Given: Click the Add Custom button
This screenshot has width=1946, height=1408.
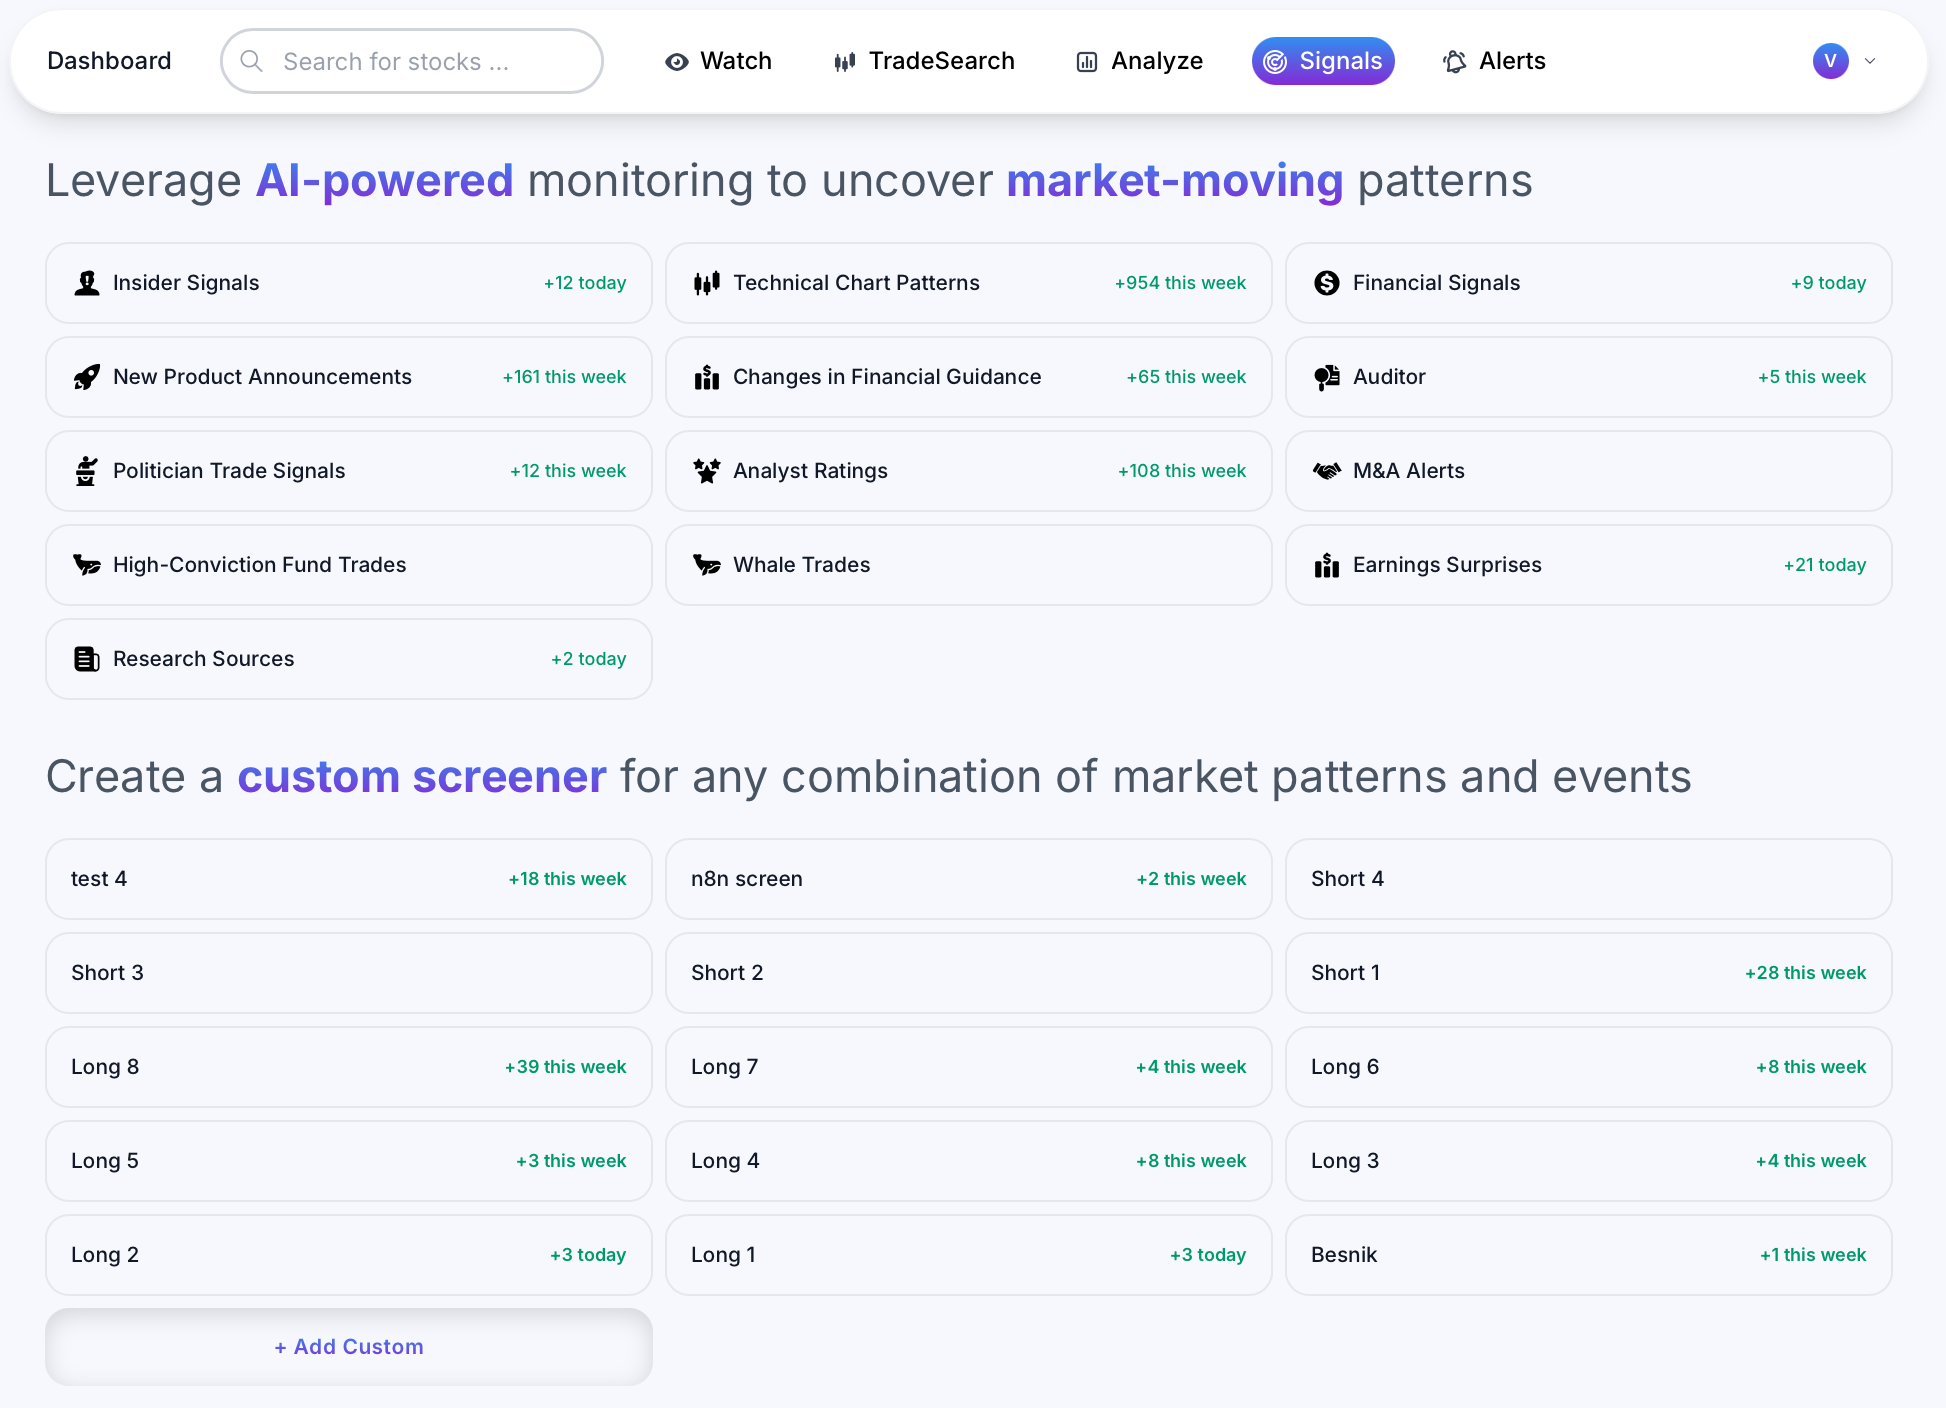Looking at the screenshot, I should click(348, 1346).
